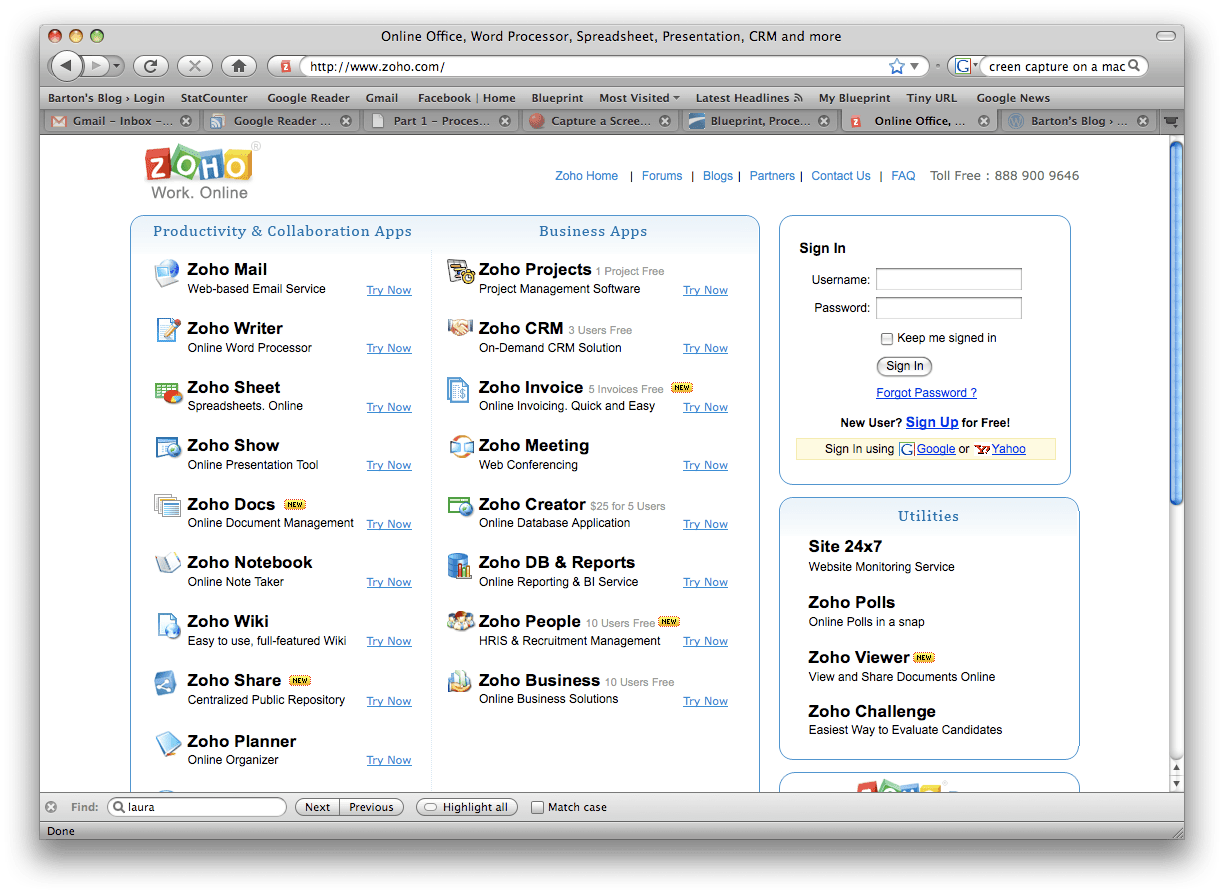
Task: Click the Find text field containing laura
Action: (x=196, y=807)
